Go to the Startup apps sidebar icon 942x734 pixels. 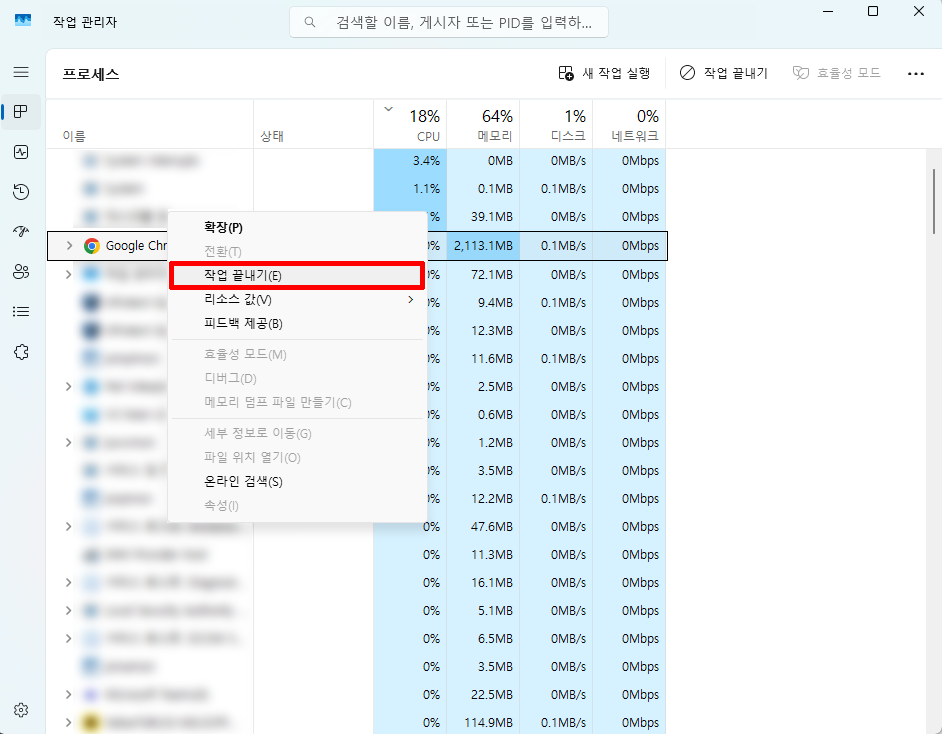(x=21, y=231)
